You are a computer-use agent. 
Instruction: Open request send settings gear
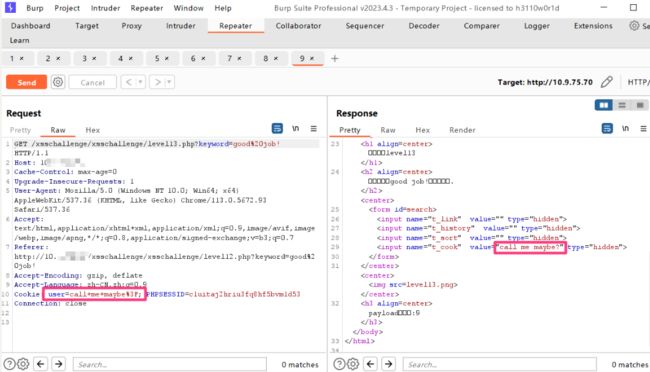point(58,82)
